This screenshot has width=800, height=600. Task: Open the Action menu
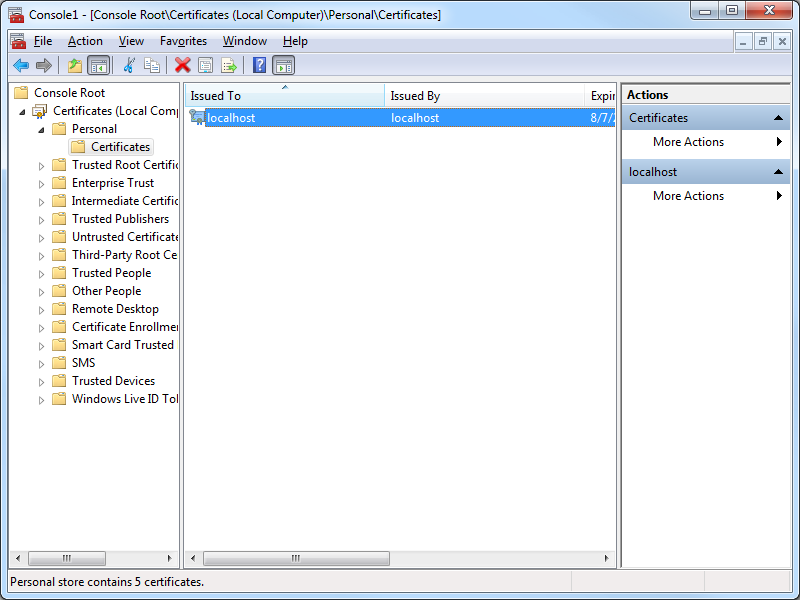coord(85,41)
